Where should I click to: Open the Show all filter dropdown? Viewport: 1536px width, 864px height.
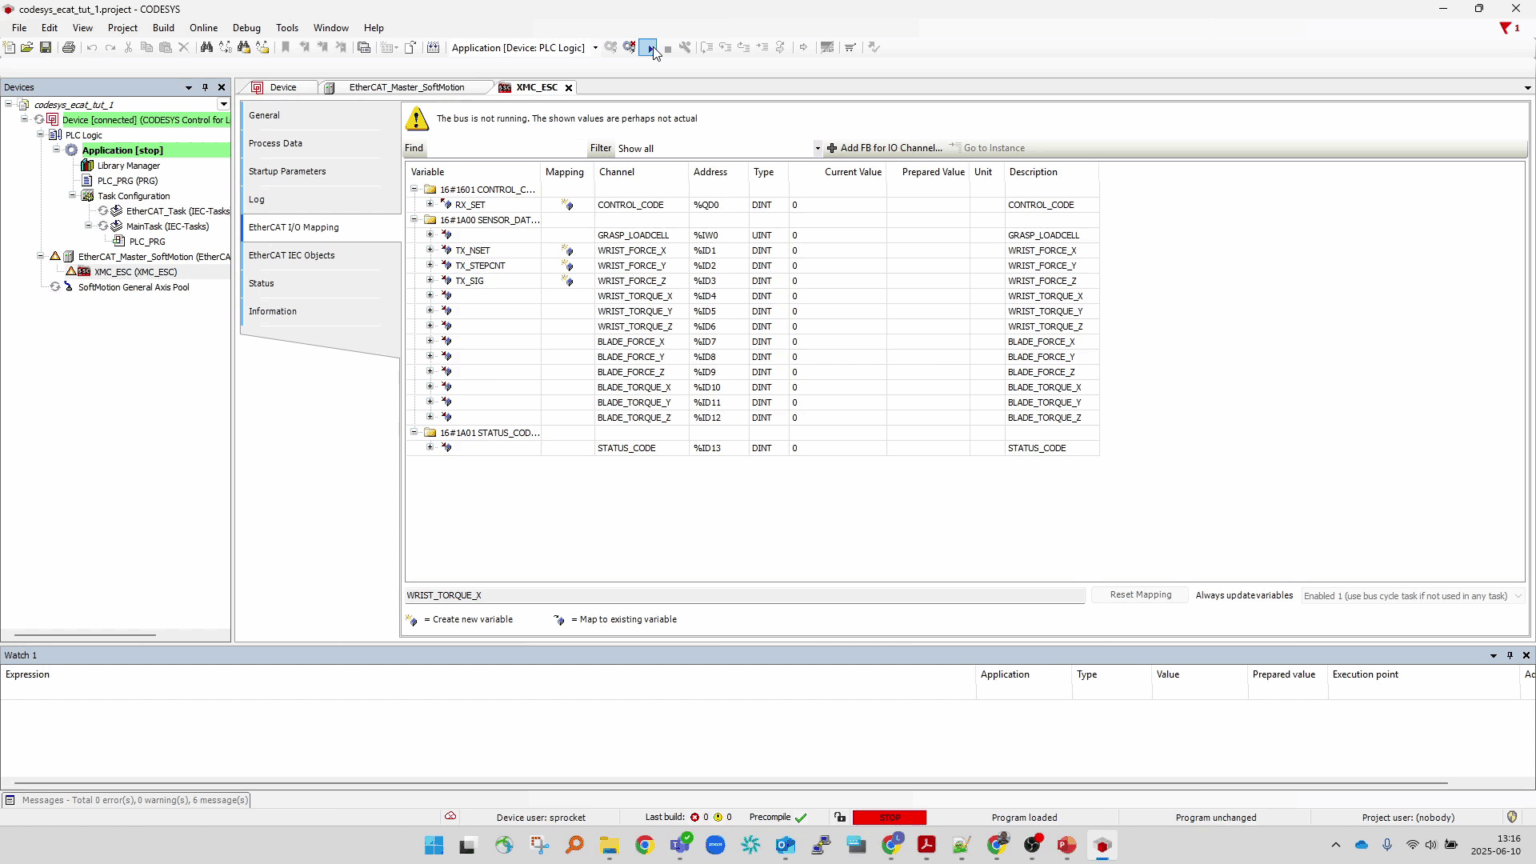[x=817, y=148]
